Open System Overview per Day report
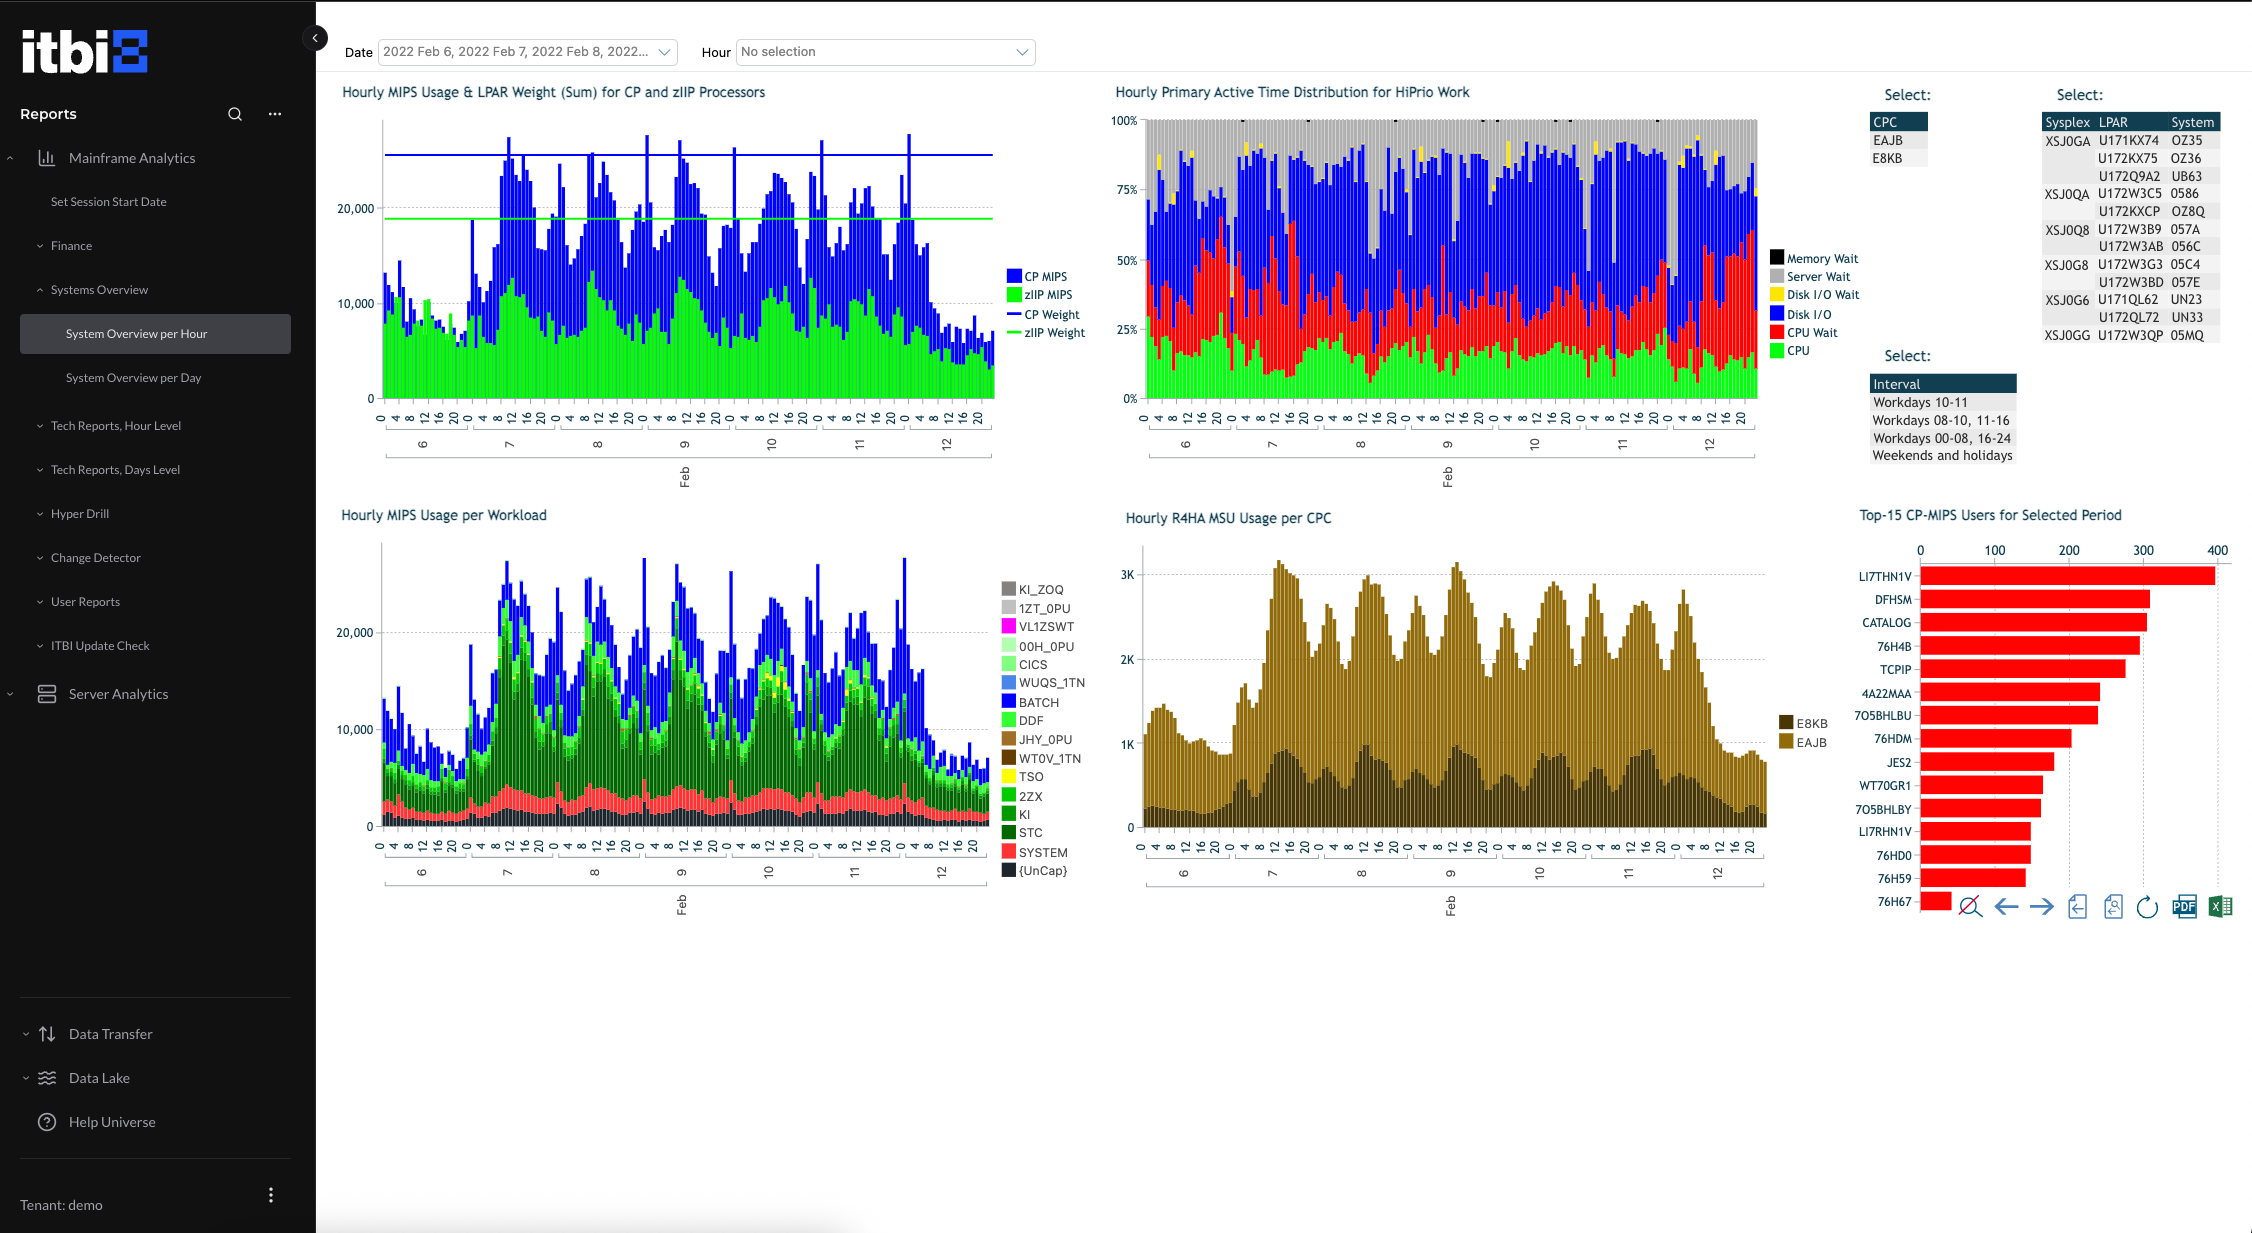 (133, 378)
